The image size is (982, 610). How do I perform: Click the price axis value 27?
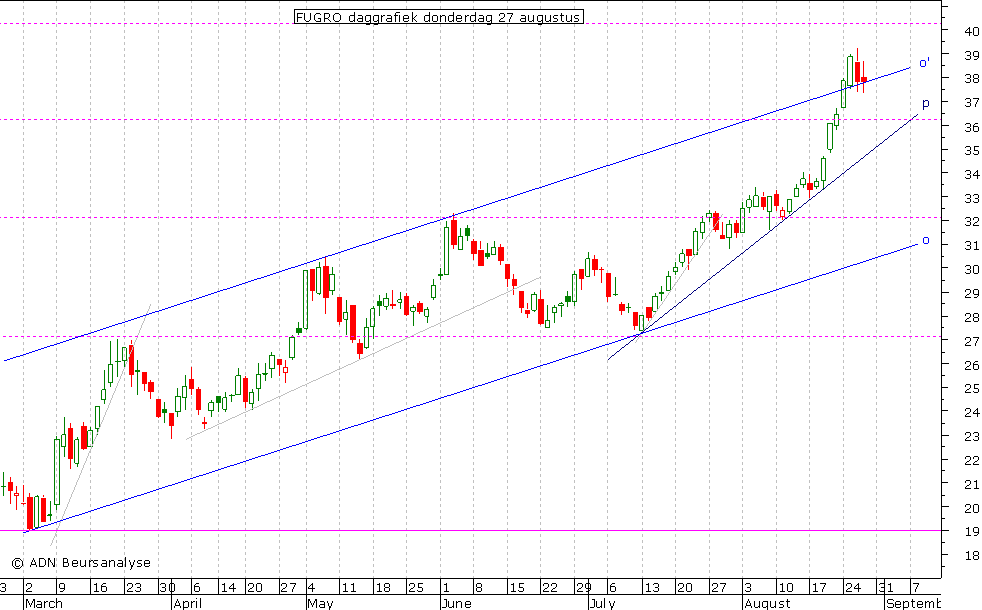(x=971, y=342)
